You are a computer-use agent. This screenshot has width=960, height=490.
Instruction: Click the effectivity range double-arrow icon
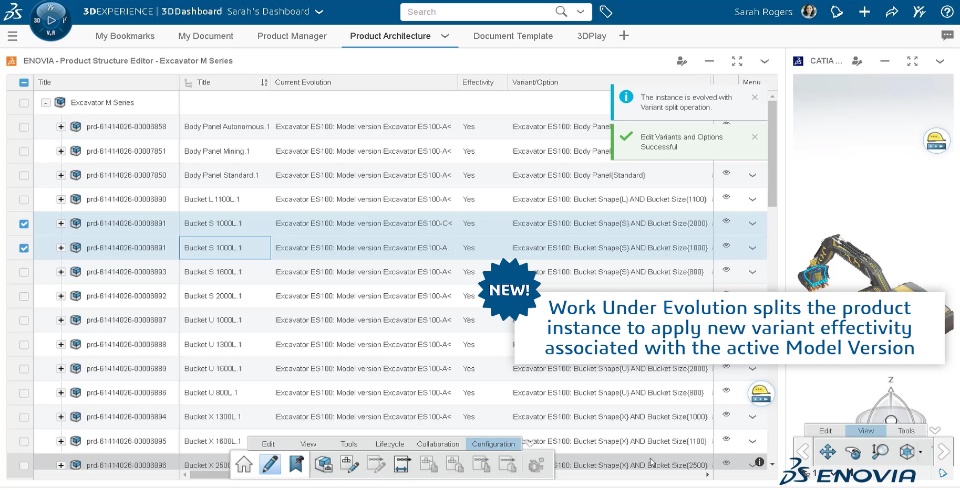click(402, 464)
